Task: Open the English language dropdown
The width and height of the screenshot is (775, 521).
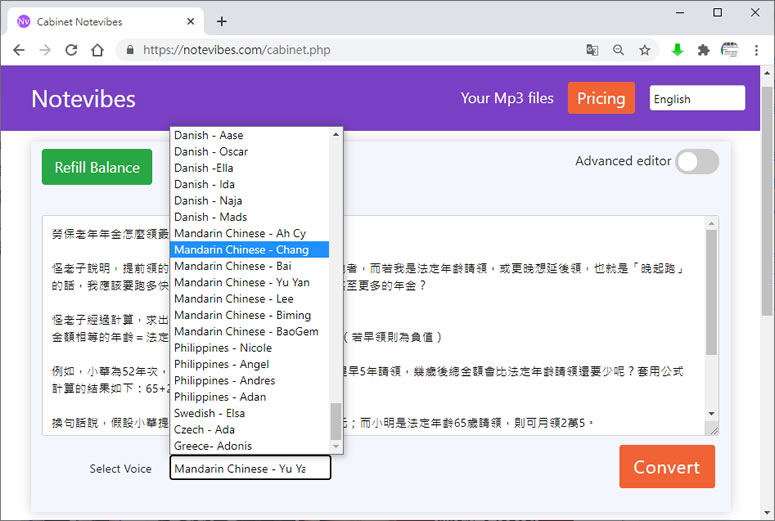Action: (x=697, y=98)
